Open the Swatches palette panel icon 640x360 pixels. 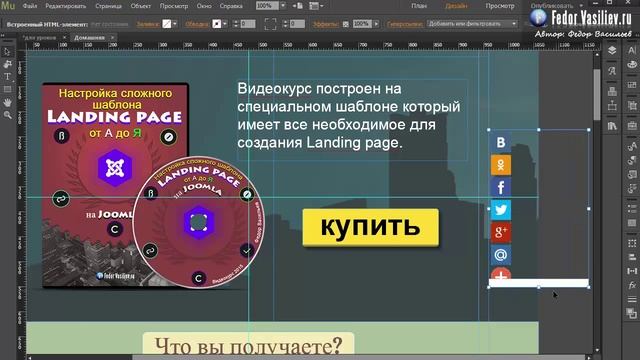[632, 64]
